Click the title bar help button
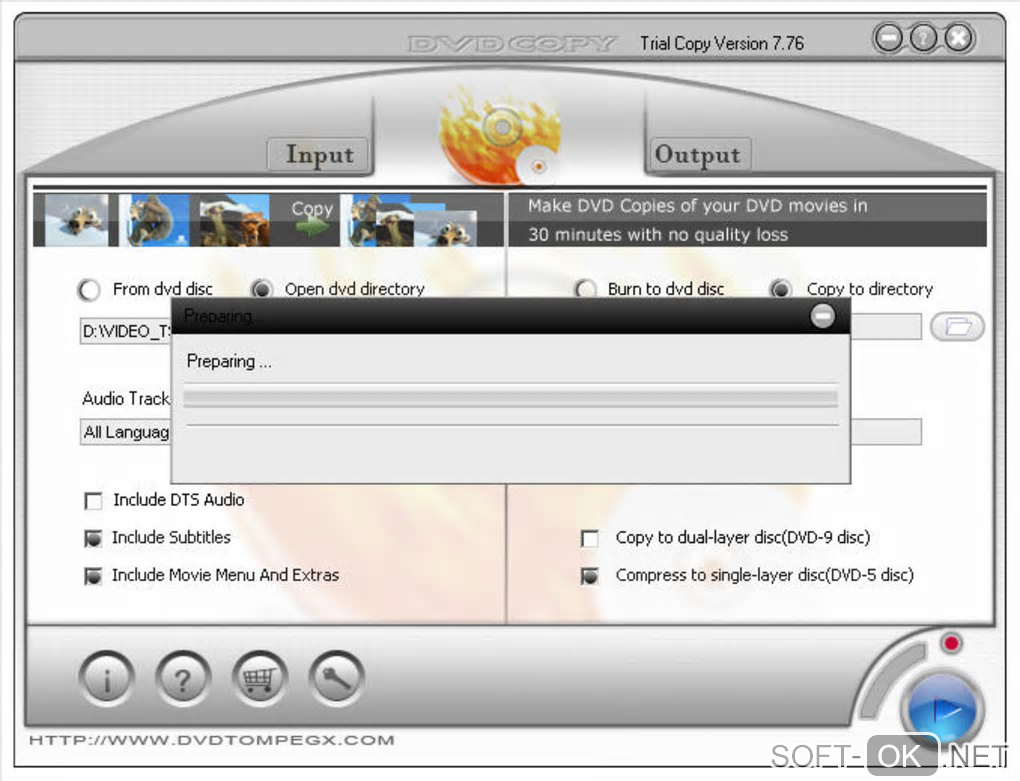The height and width of the screenshot is (781, 1020). [x=924, y=38]
